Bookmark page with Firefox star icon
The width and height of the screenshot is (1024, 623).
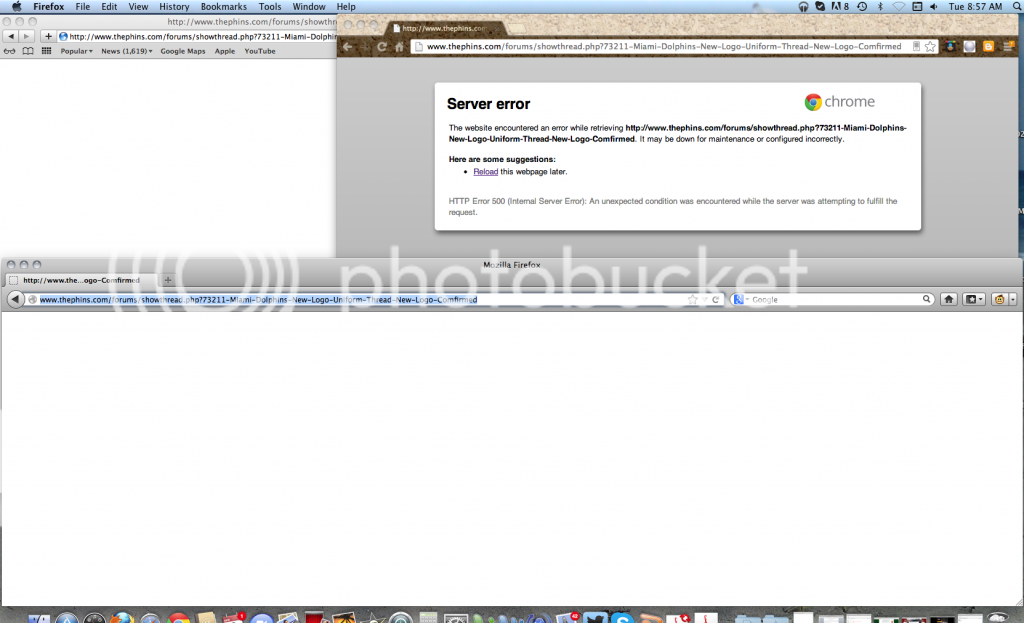coord(692,299)
